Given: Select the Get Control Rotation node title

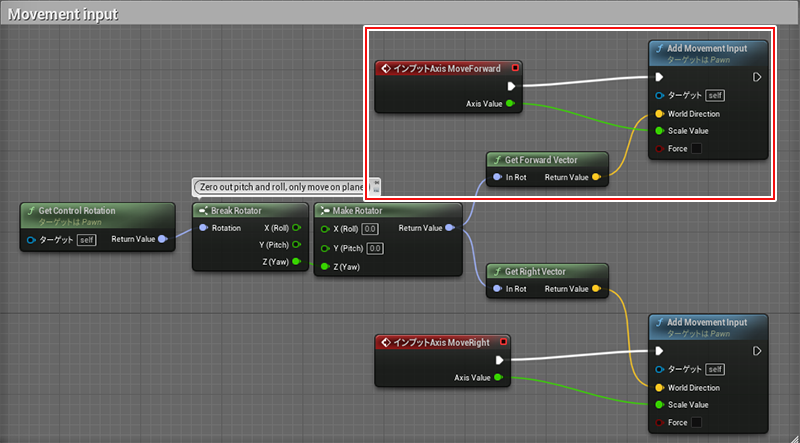Looking at the screenshot, I should point(80,210).
